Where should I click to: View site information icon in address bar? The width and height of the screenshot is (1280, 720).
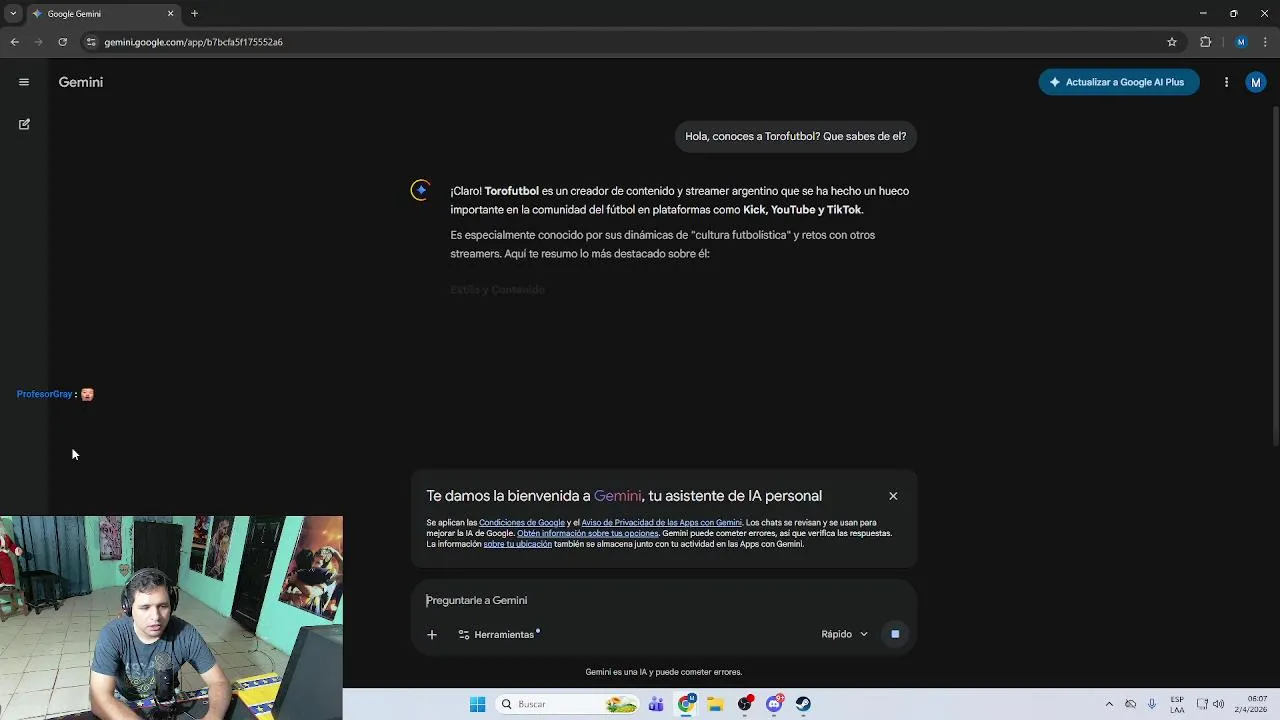pos(91,42)
